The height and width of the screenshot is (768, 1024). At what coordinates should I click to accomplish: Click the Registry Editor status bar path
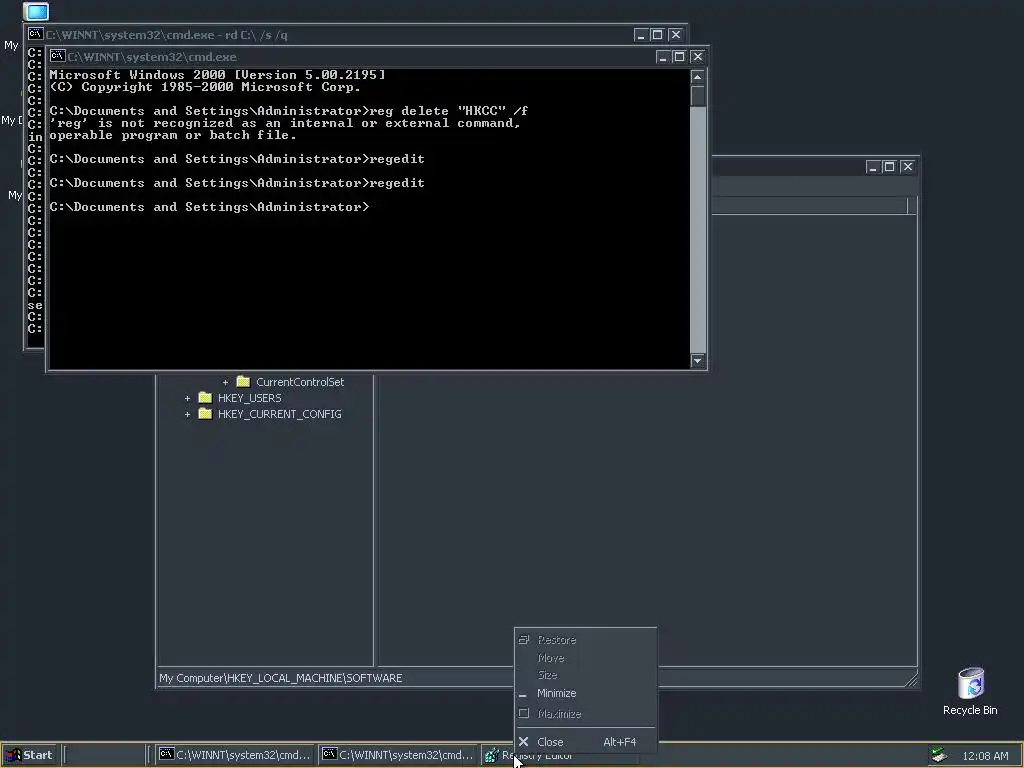(x=281, y=678)
